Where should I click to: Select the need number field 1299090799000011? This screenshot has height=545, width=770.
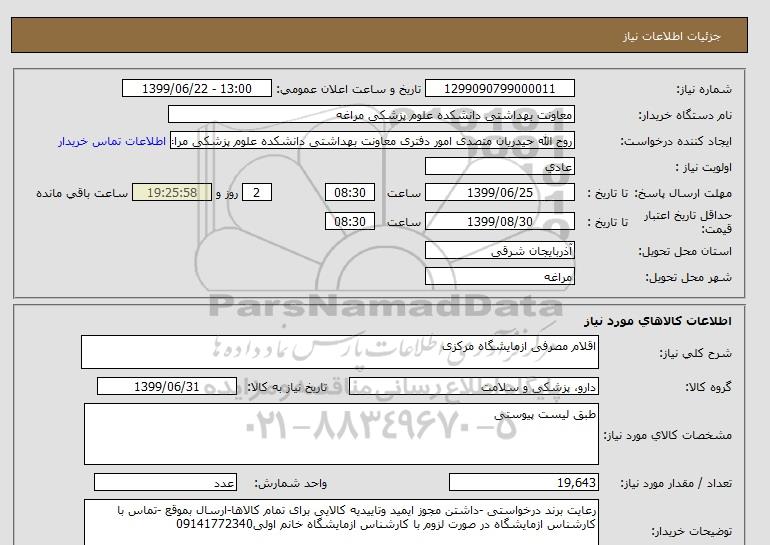tap(499, 88)
